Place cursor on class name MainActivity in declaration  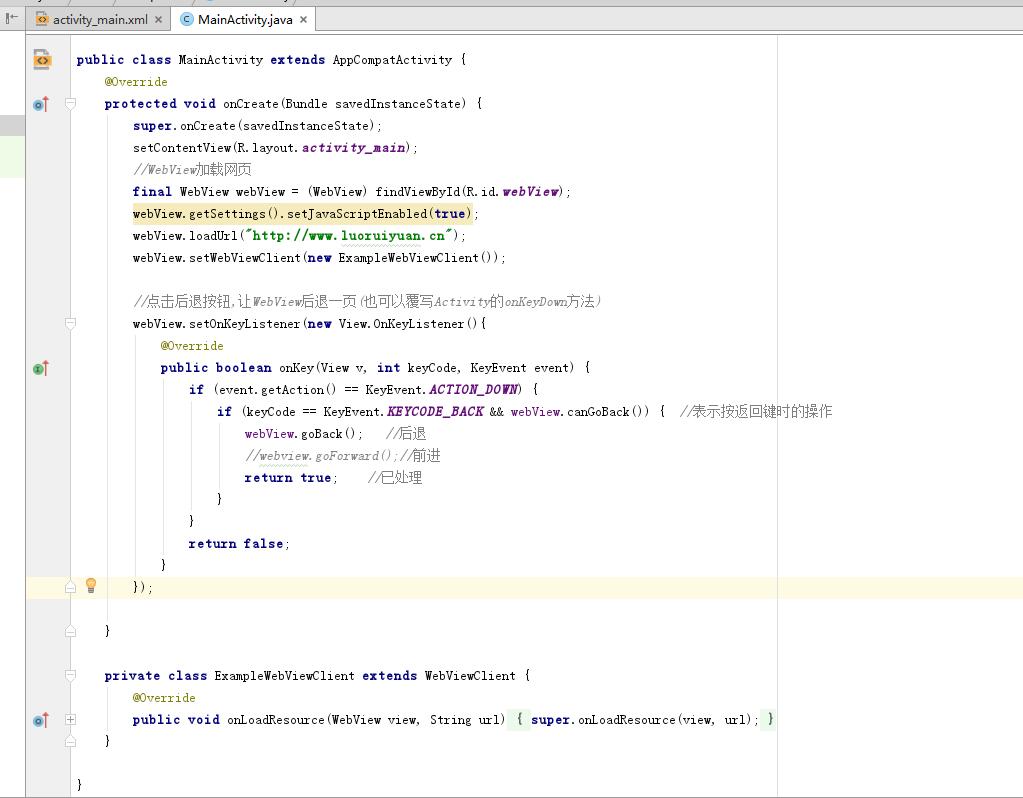point(221,59)
